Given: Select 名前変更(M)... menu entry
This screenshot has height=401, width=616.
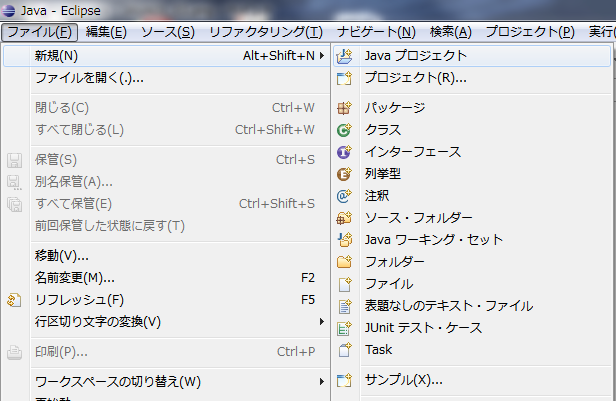Looking at the screenshot, I should (167, 278).
